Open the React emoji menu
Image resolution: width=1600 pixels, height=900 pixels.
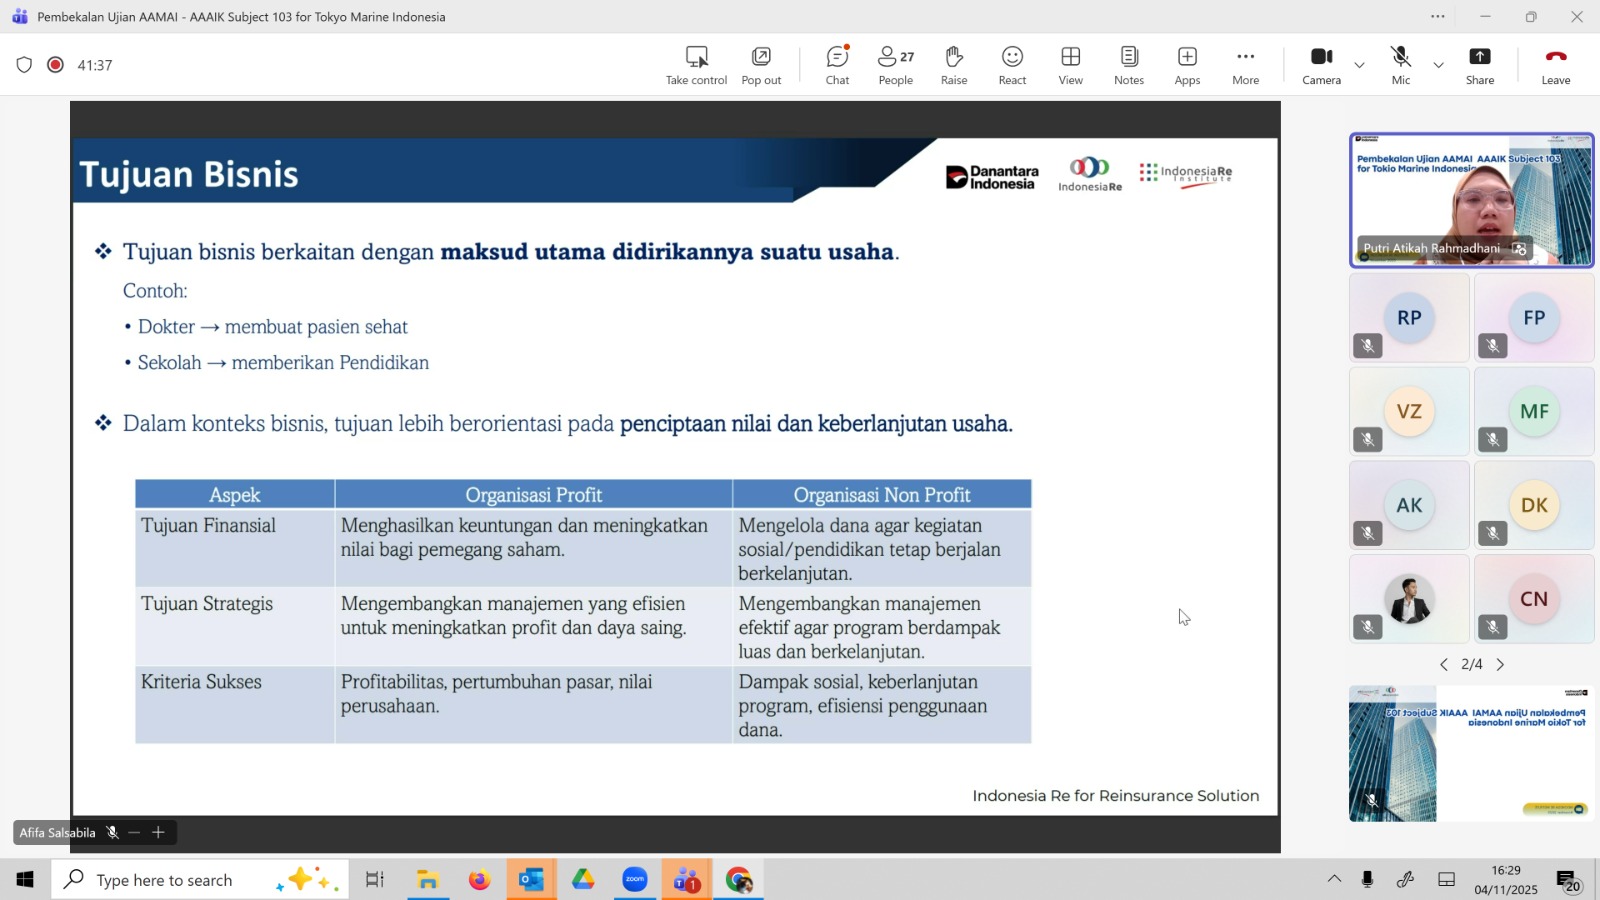pos(1012,65)
